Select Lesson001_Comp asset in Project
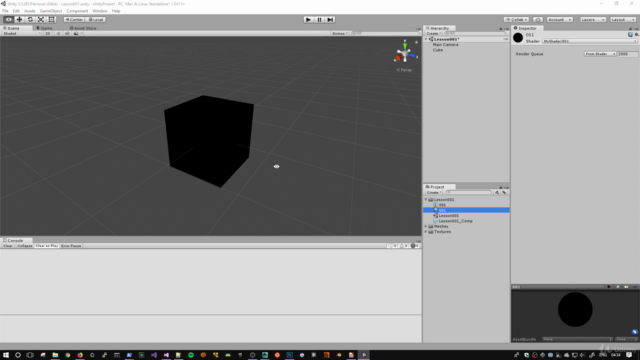 (x=455, y=221)
